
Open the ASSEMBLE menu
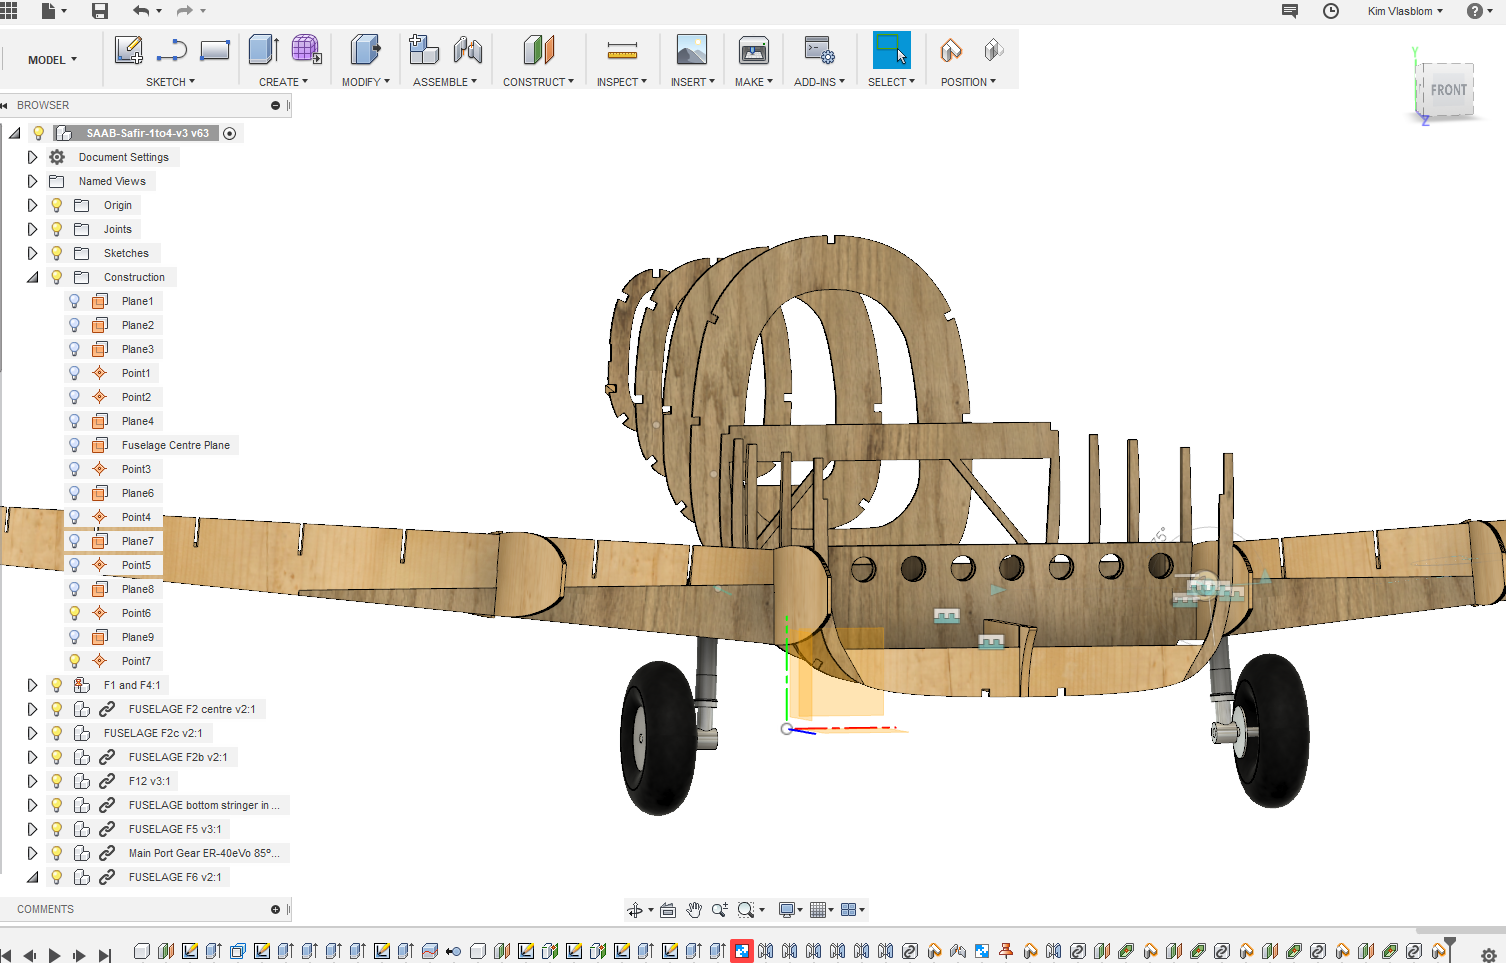(445, 82)
